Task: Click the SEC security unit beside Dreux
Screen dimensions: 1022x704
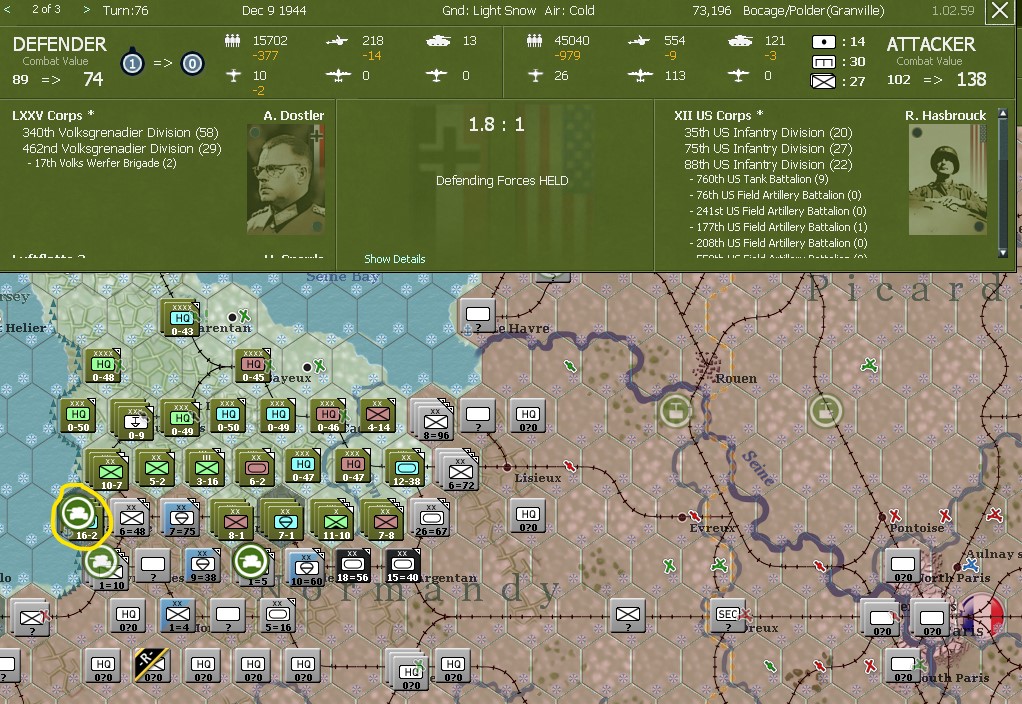Action: coord(729,616)
